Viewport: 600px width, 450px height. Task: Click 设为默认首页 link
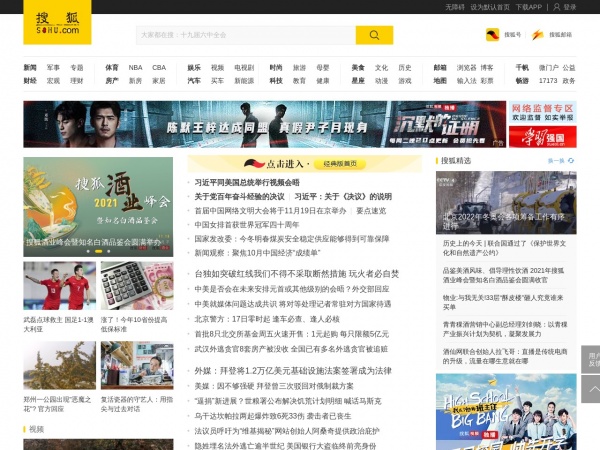point(490,7)
